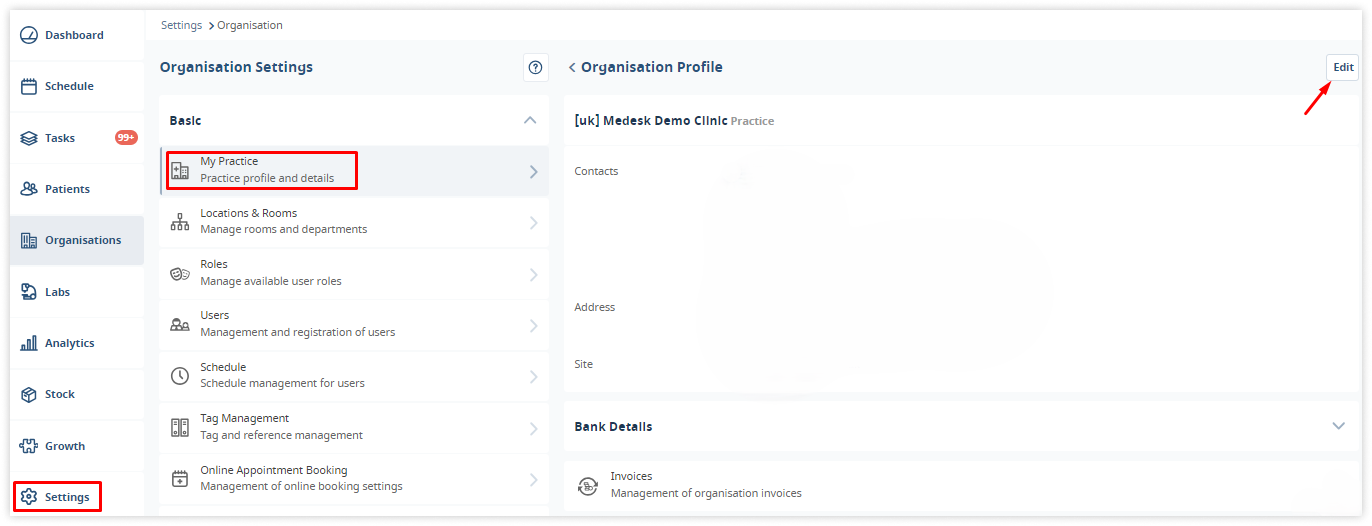Click the My Practice hospital icon
The width and height of the screenshot is (1372, 526).
coord(180,171)
